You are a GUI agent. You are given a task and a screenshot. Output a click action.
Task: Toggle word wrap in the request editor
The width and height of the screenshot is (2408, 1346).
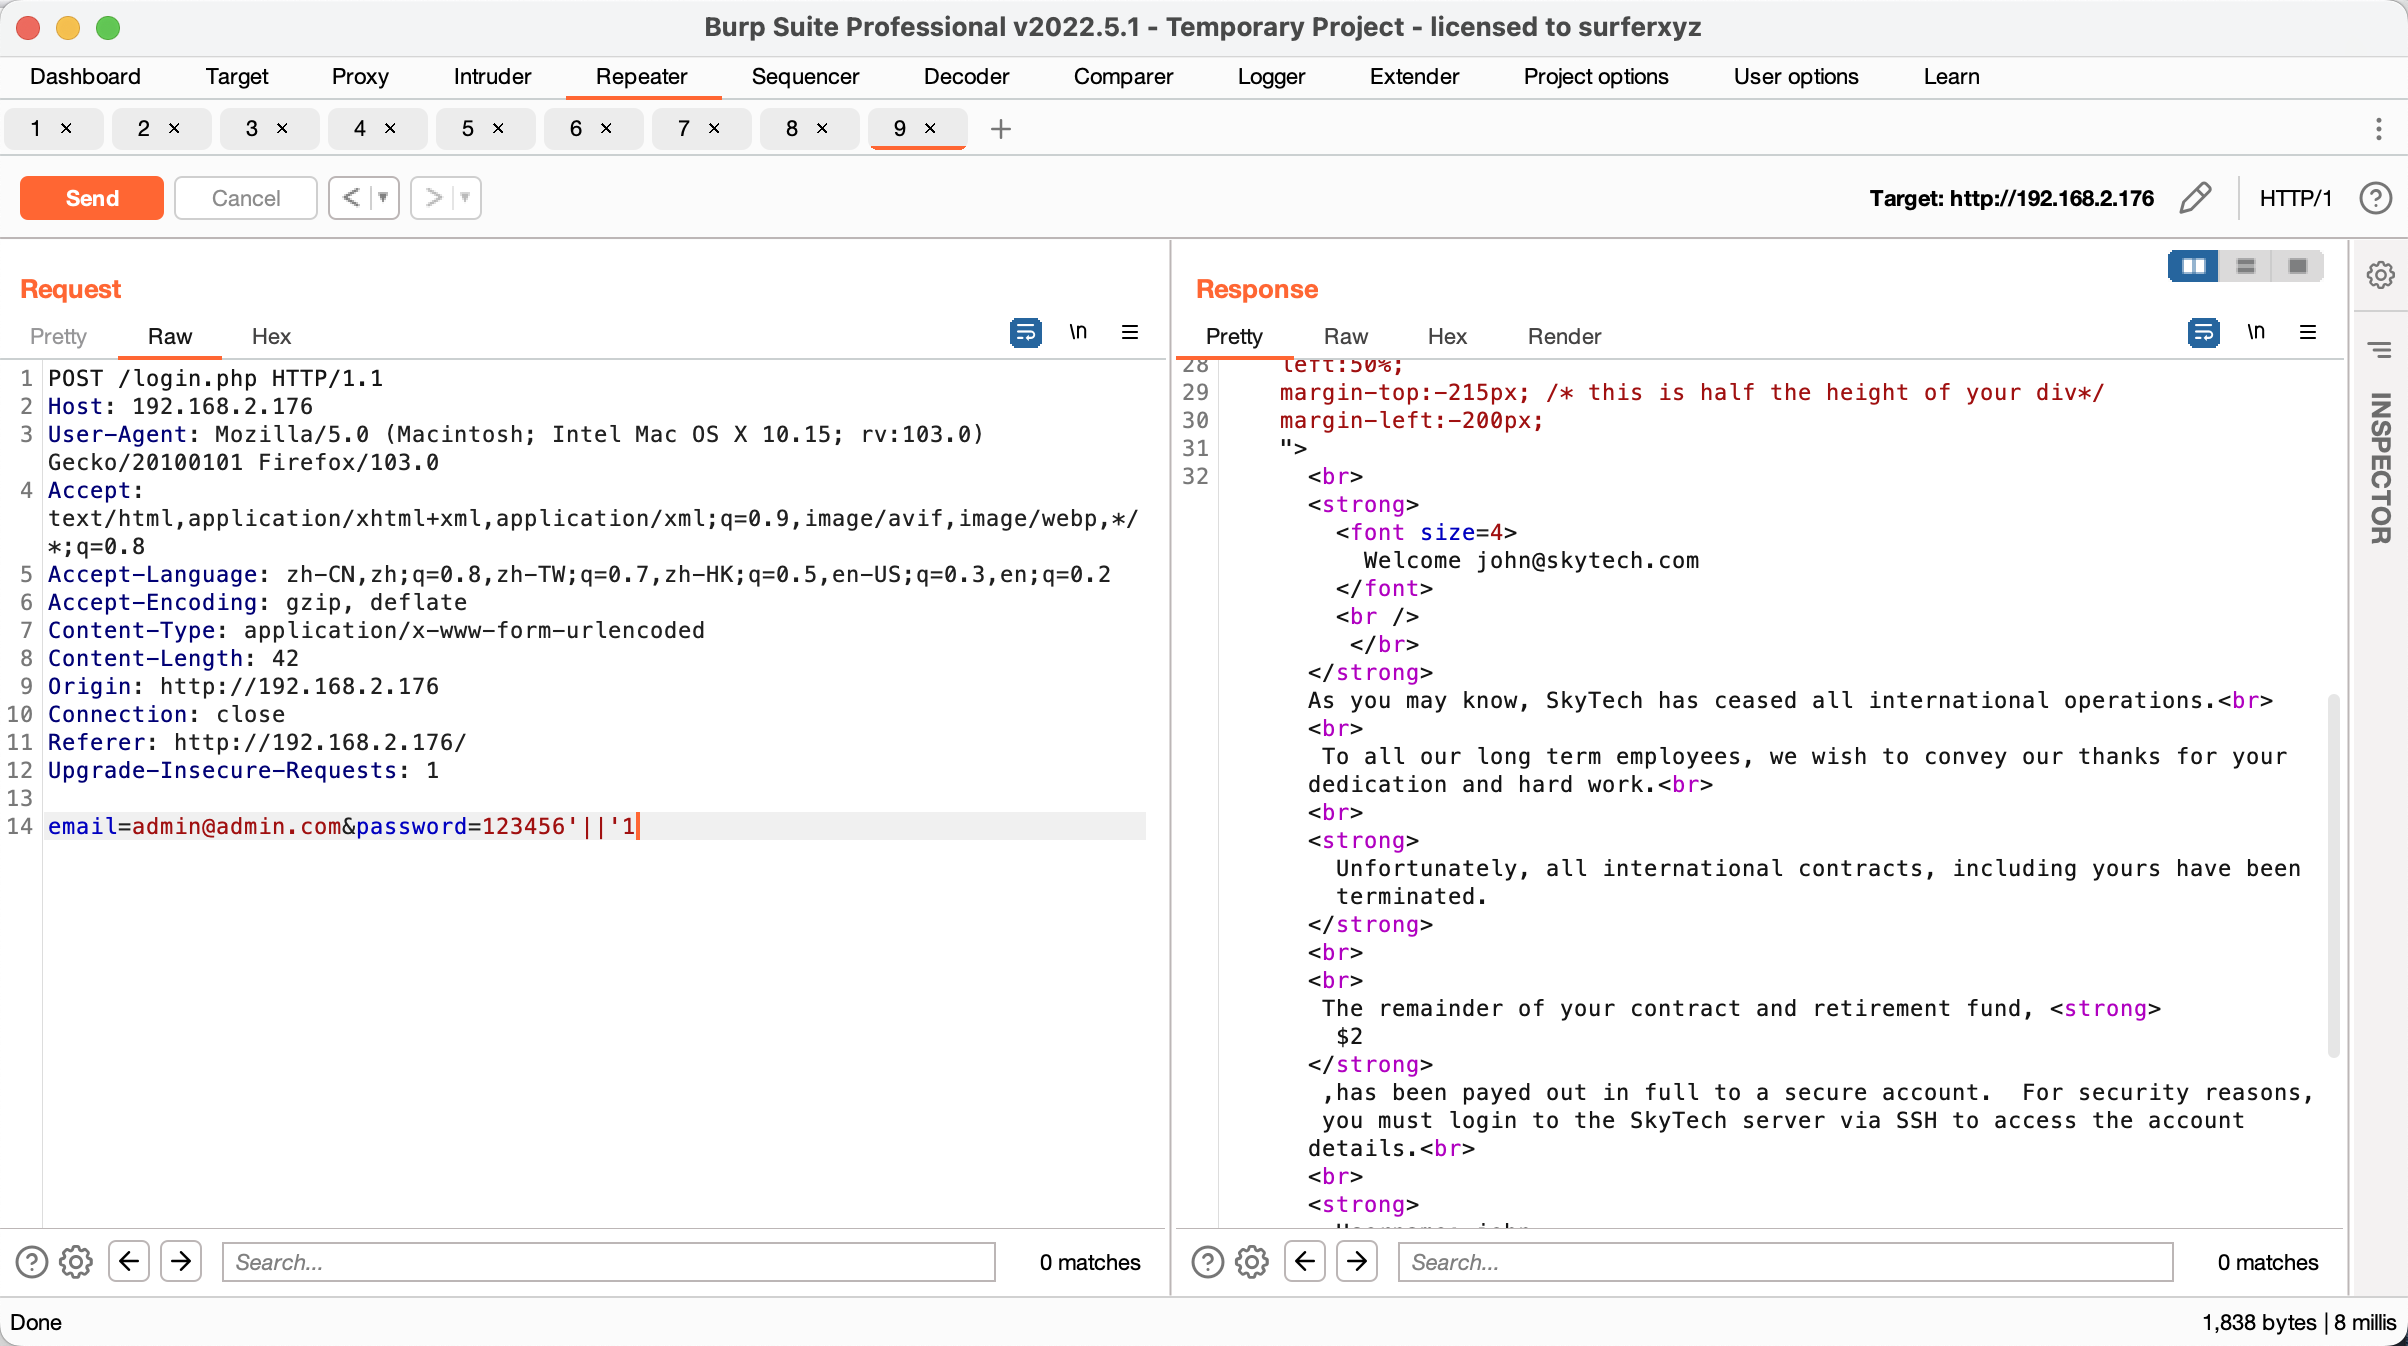(1025, 332)
